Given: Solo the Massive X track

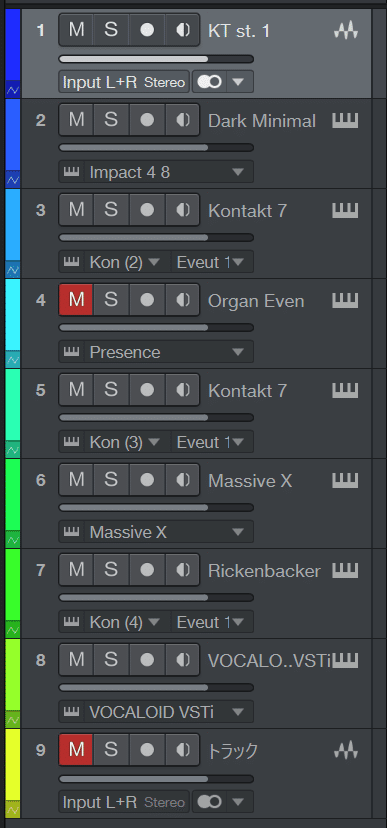Looking at the screenshot, I should (x=111, y=481).
